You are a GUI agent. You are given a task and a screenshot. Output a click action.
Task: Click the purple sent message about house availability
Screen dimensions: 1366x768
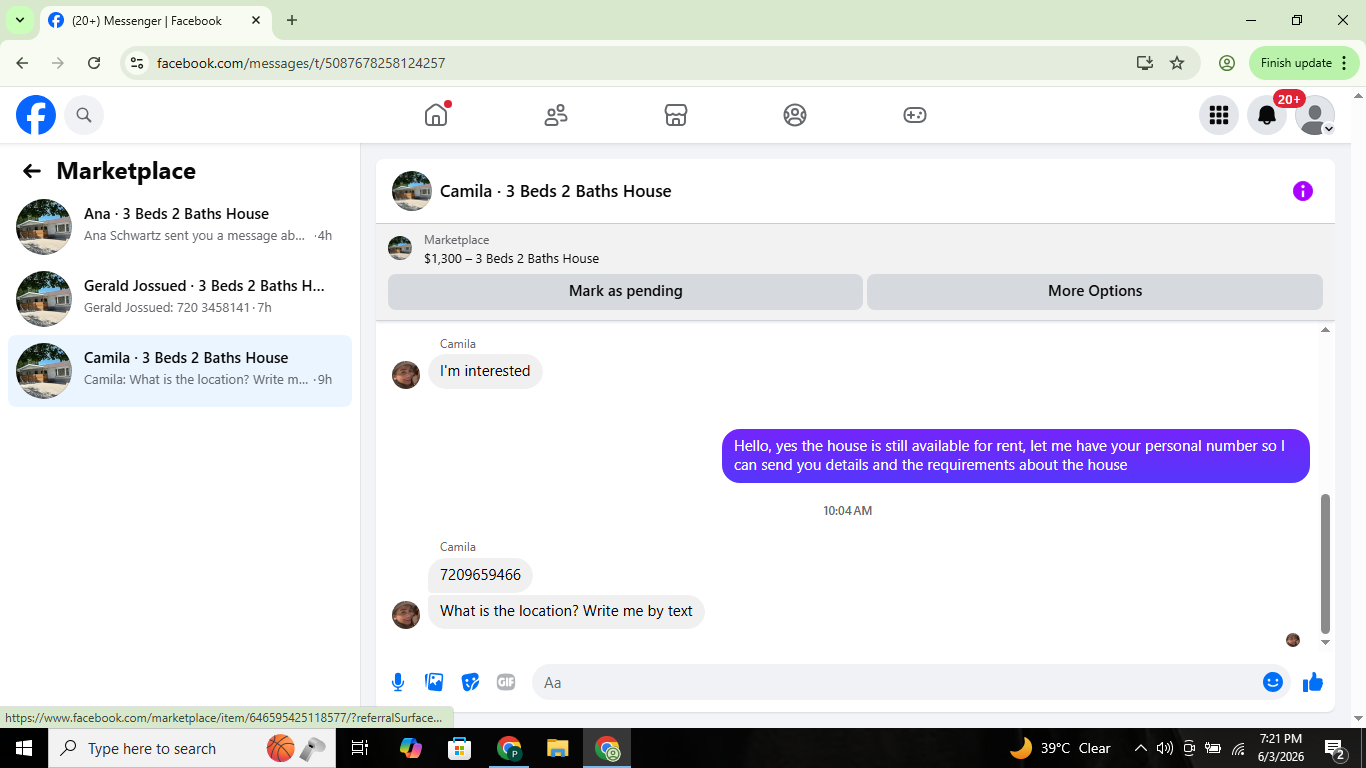pyautogui.click(x=1016, y=456)
